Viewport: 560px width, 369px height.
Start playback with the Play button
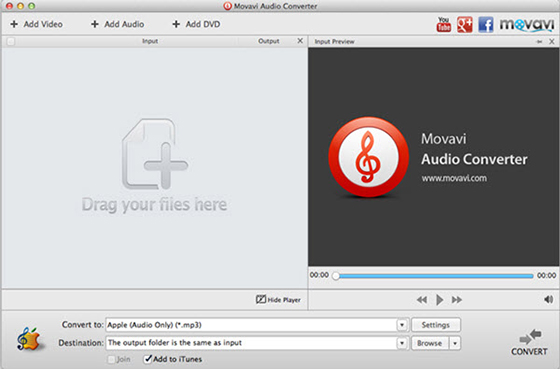click(x=440, y=300)
